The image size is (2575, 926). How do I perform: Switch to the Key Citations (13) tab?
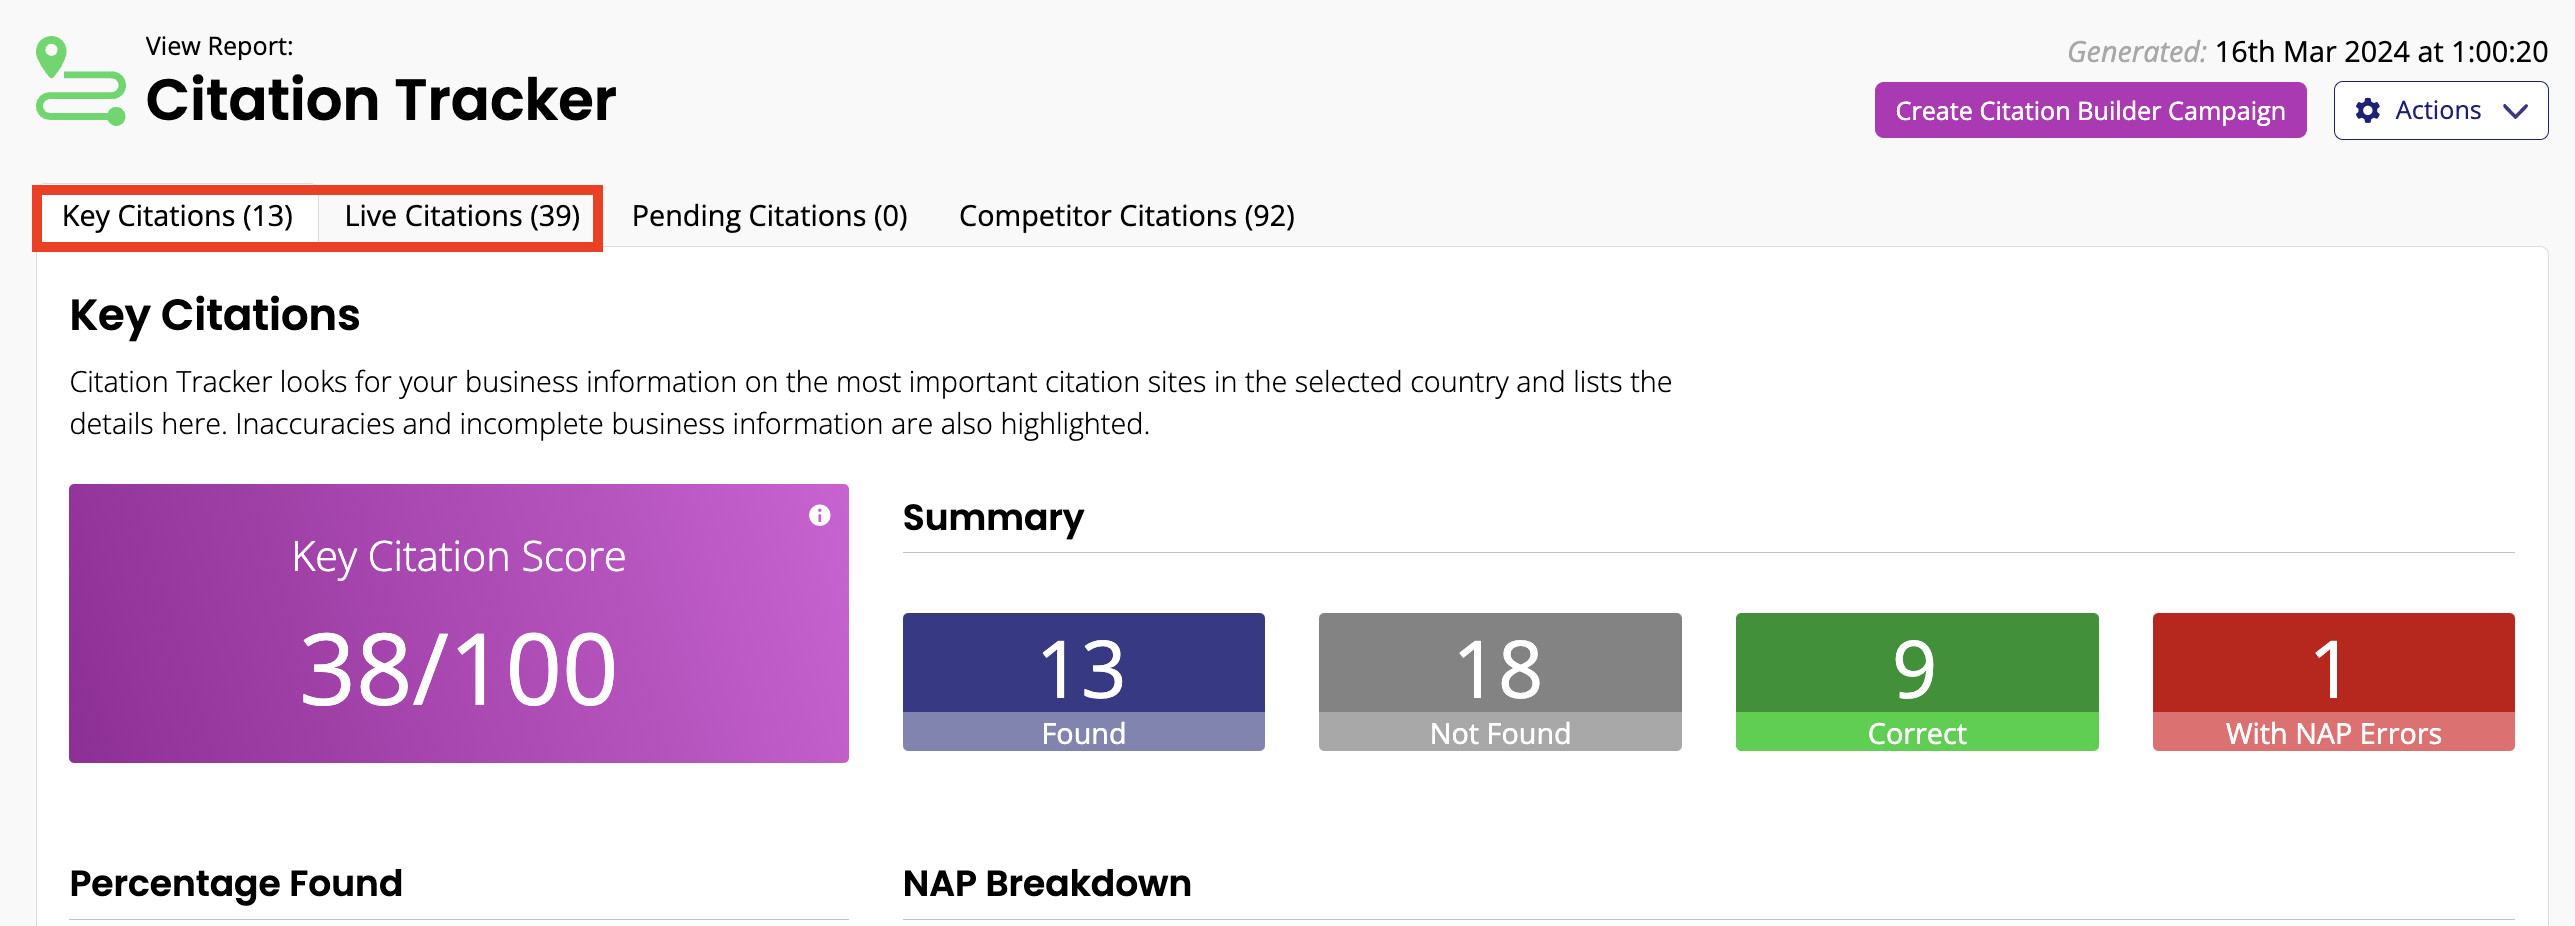pyautogui.click(x=177, y=216)
